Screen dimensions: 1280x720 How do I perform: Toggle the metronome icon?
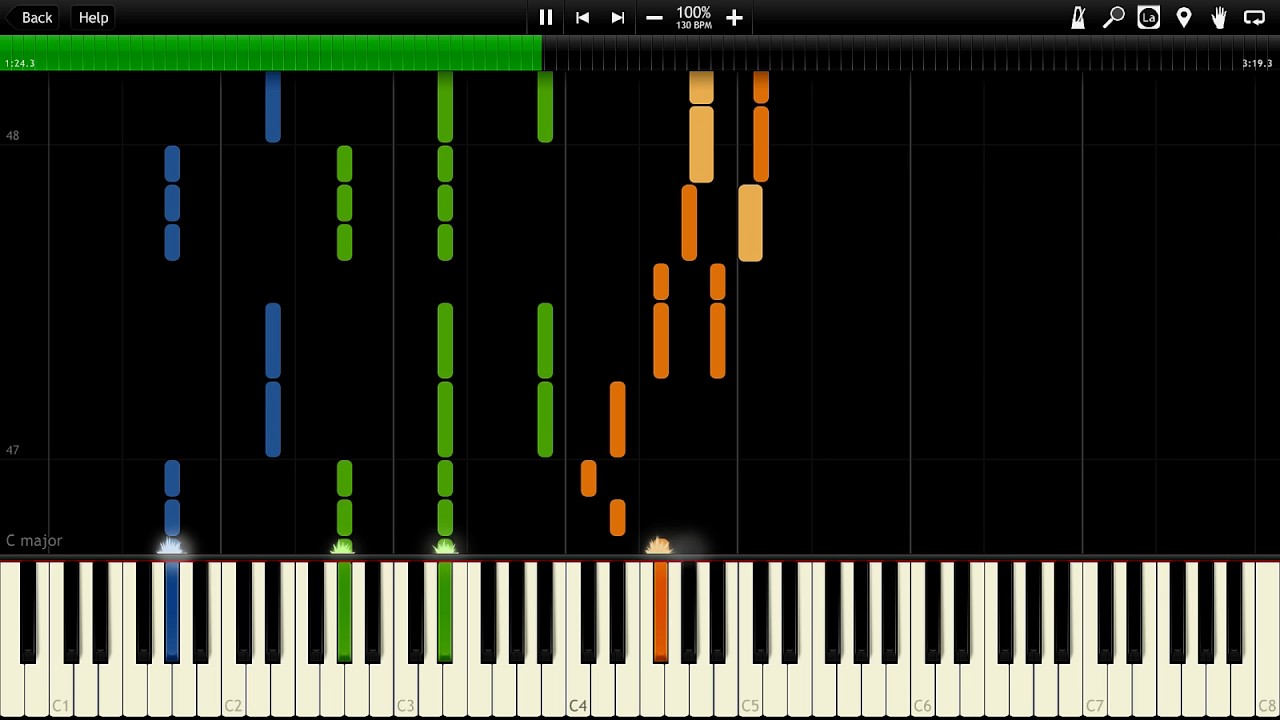(1078, 17)
